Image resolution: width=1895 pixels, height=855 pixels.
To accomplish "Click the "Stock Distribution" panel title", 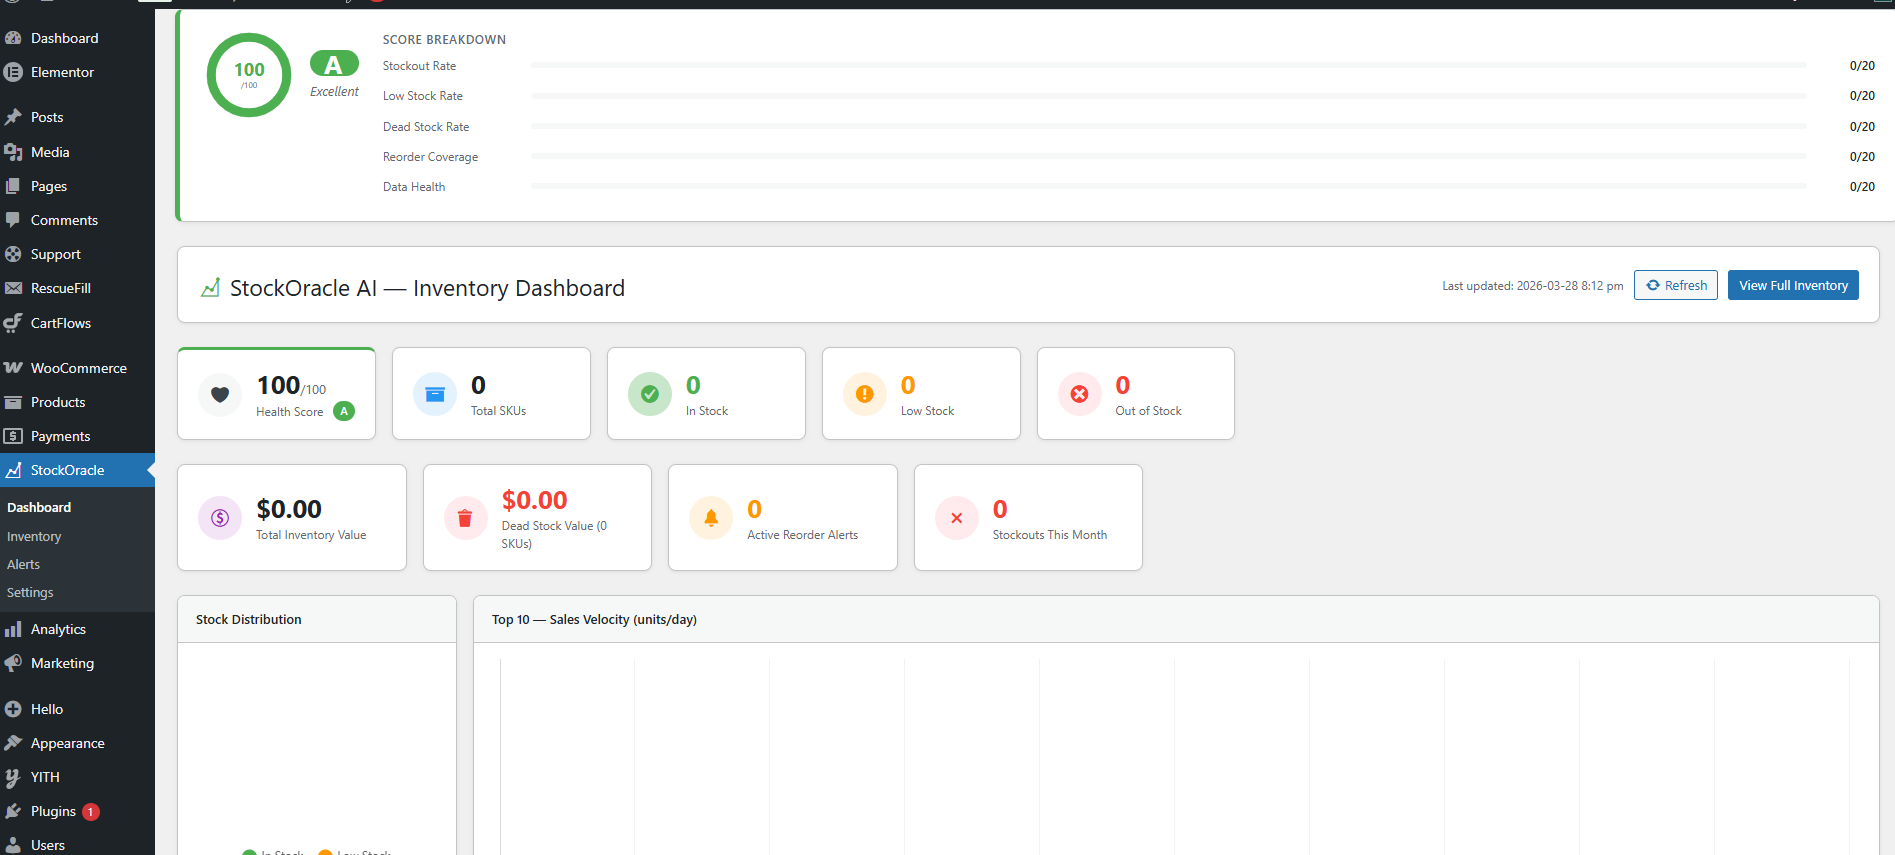I will click(x=249, y=619).
